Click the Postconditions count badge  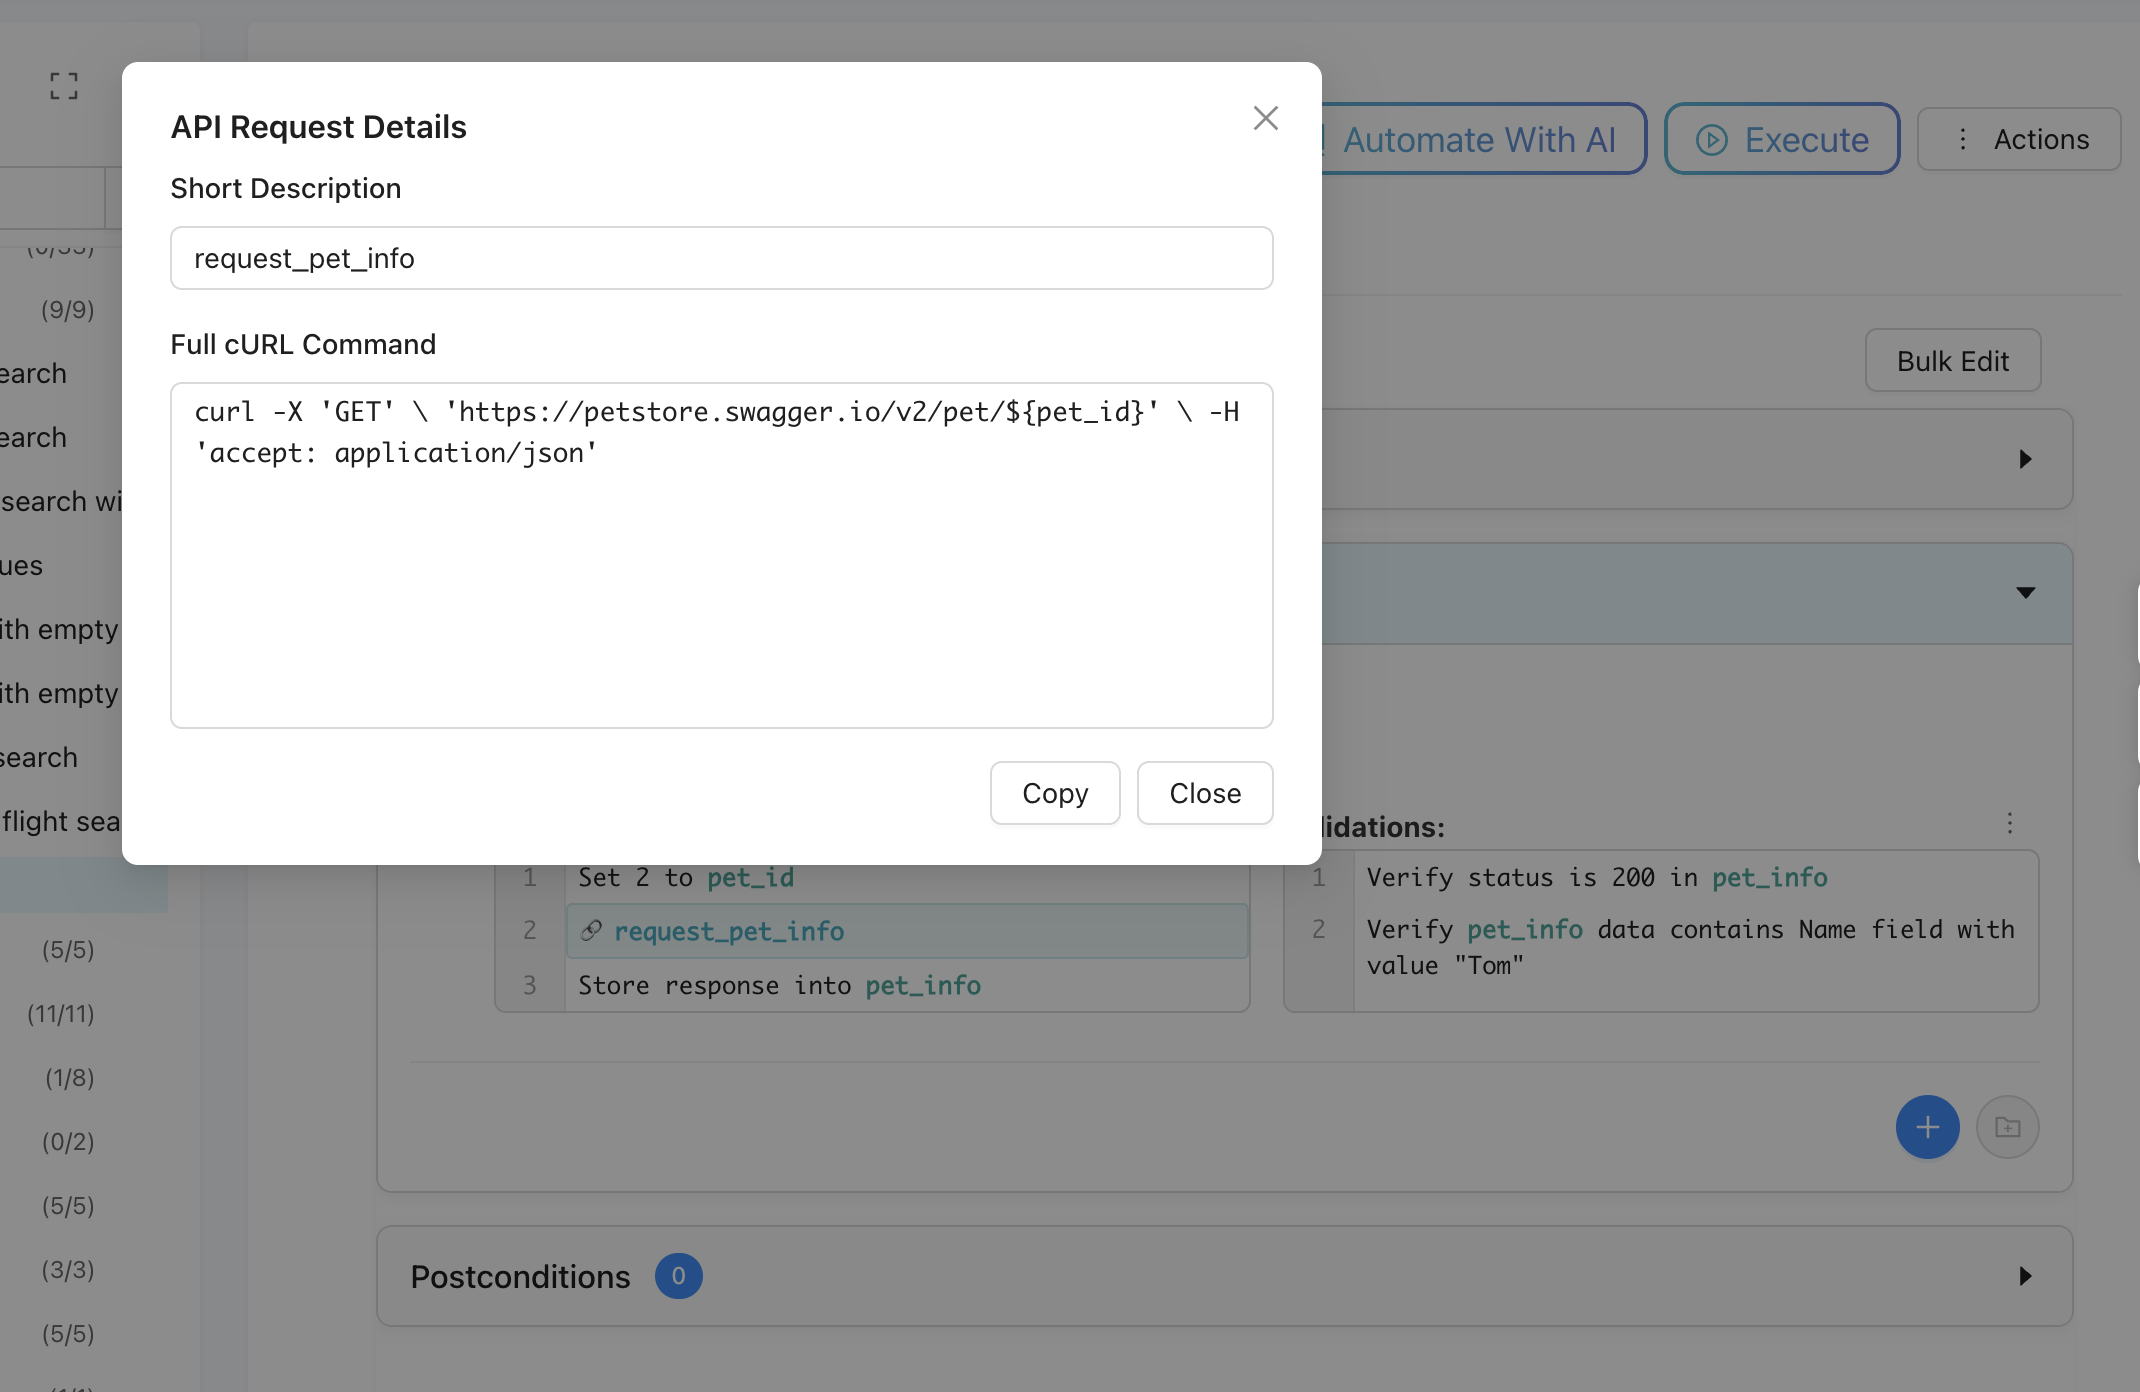click(x=678, y=1276)
